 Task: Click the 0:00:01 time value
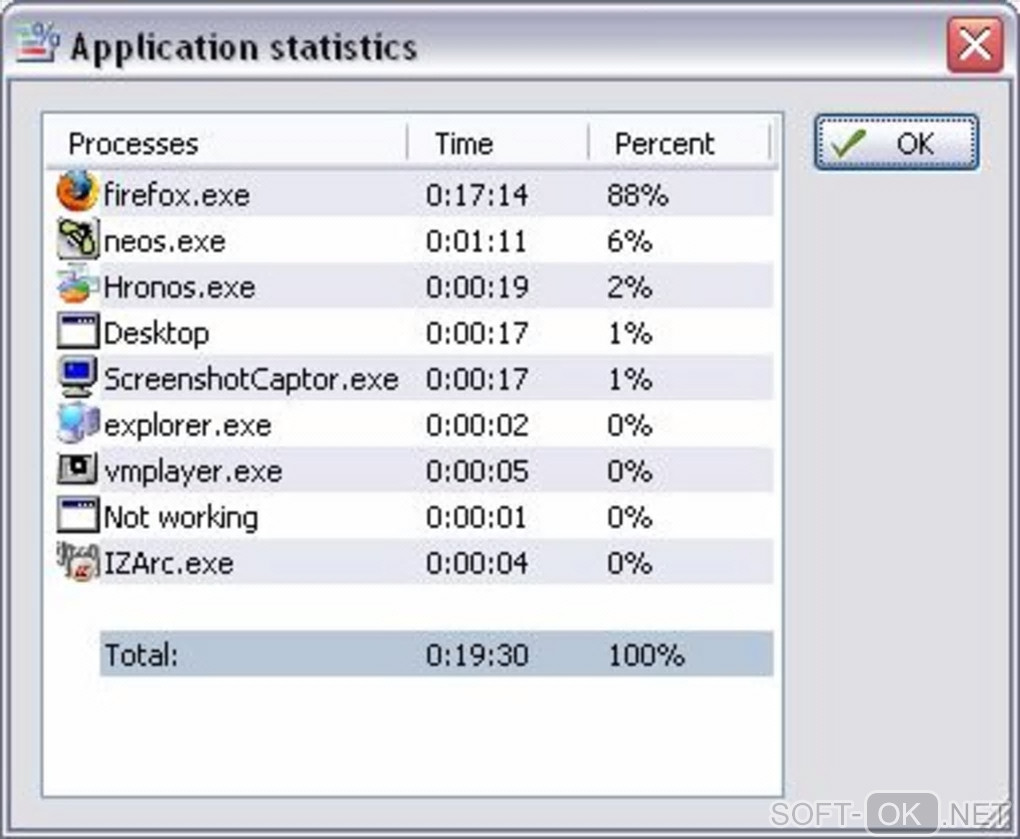476,518
